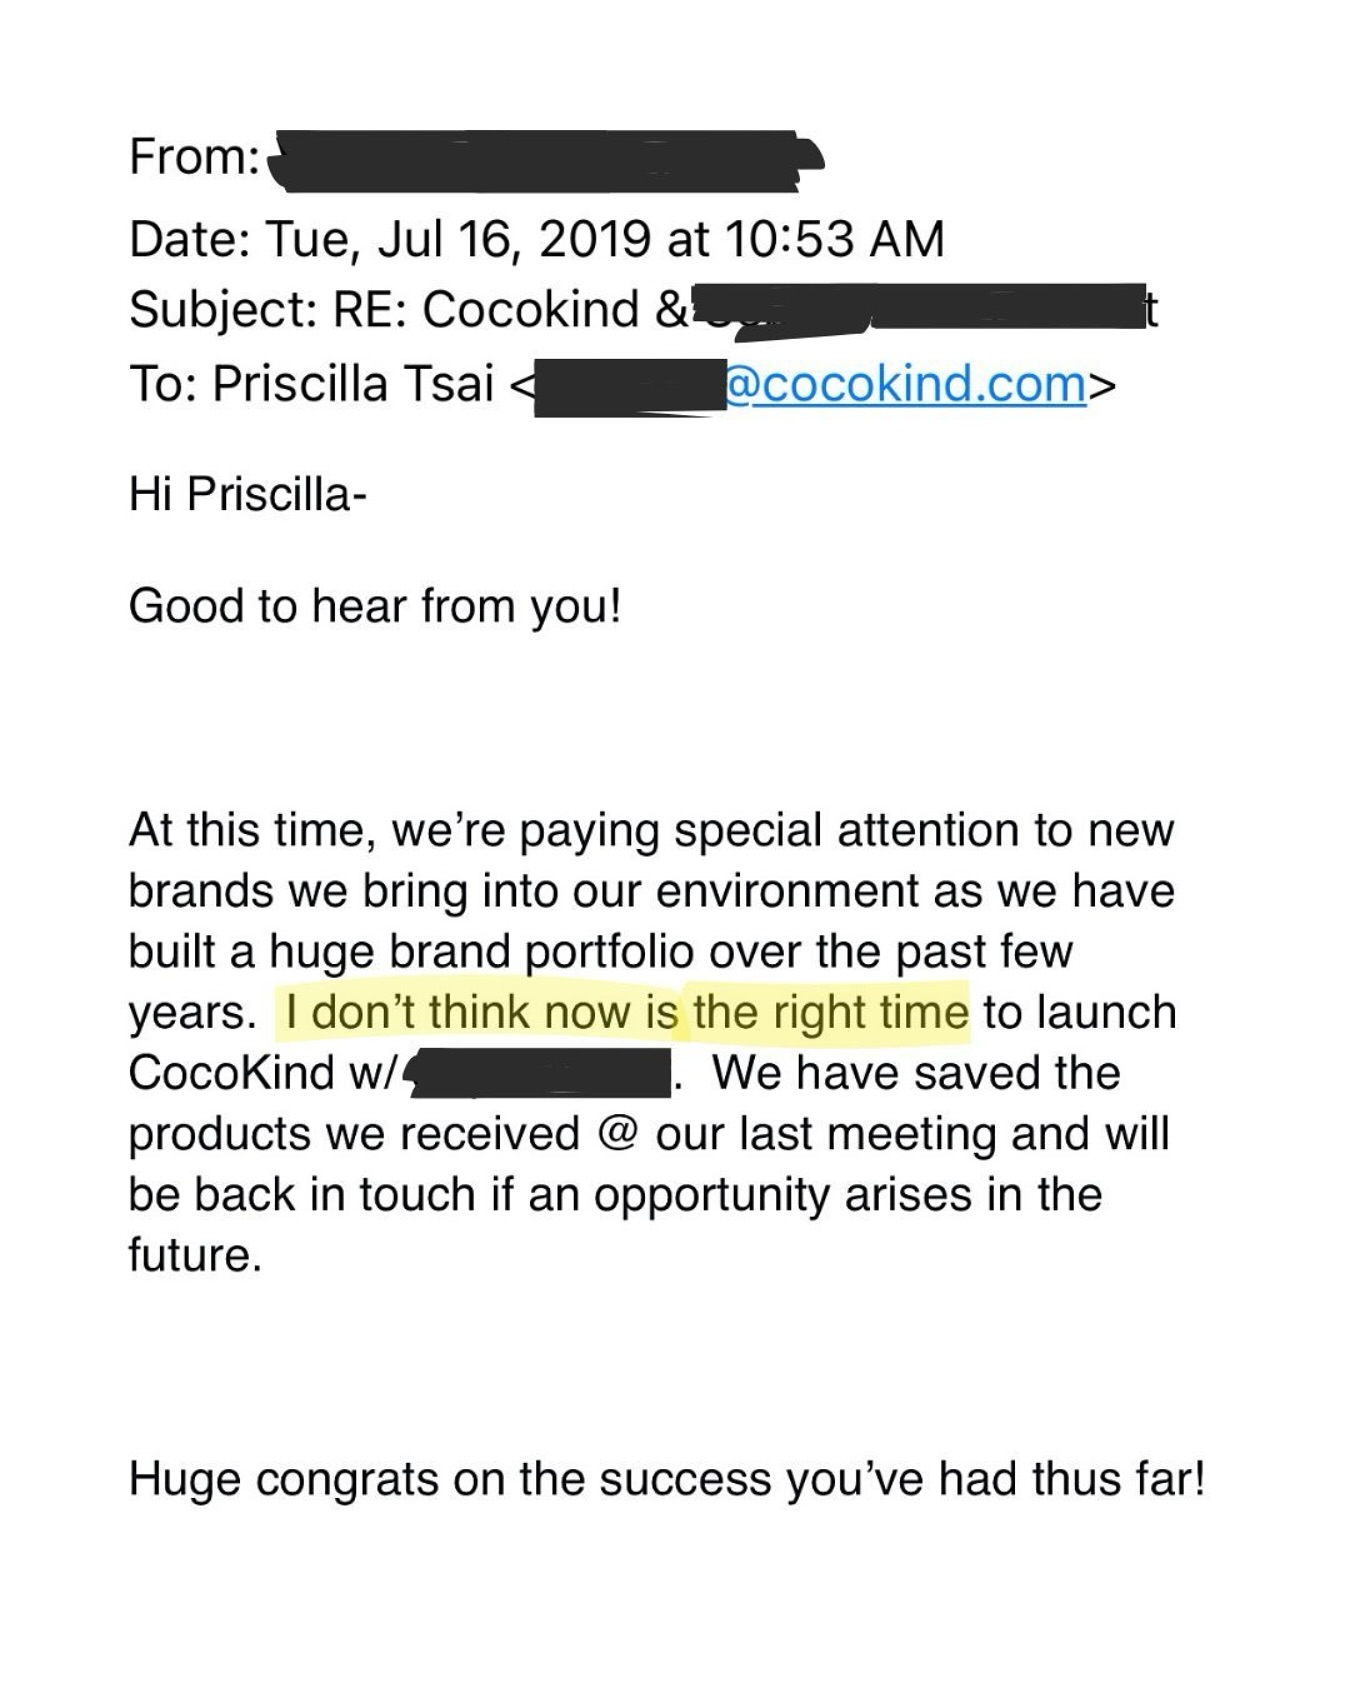Screen dimensions: 1350x1688
Task: Open the @cocokind.com email link
Action: 904,384
